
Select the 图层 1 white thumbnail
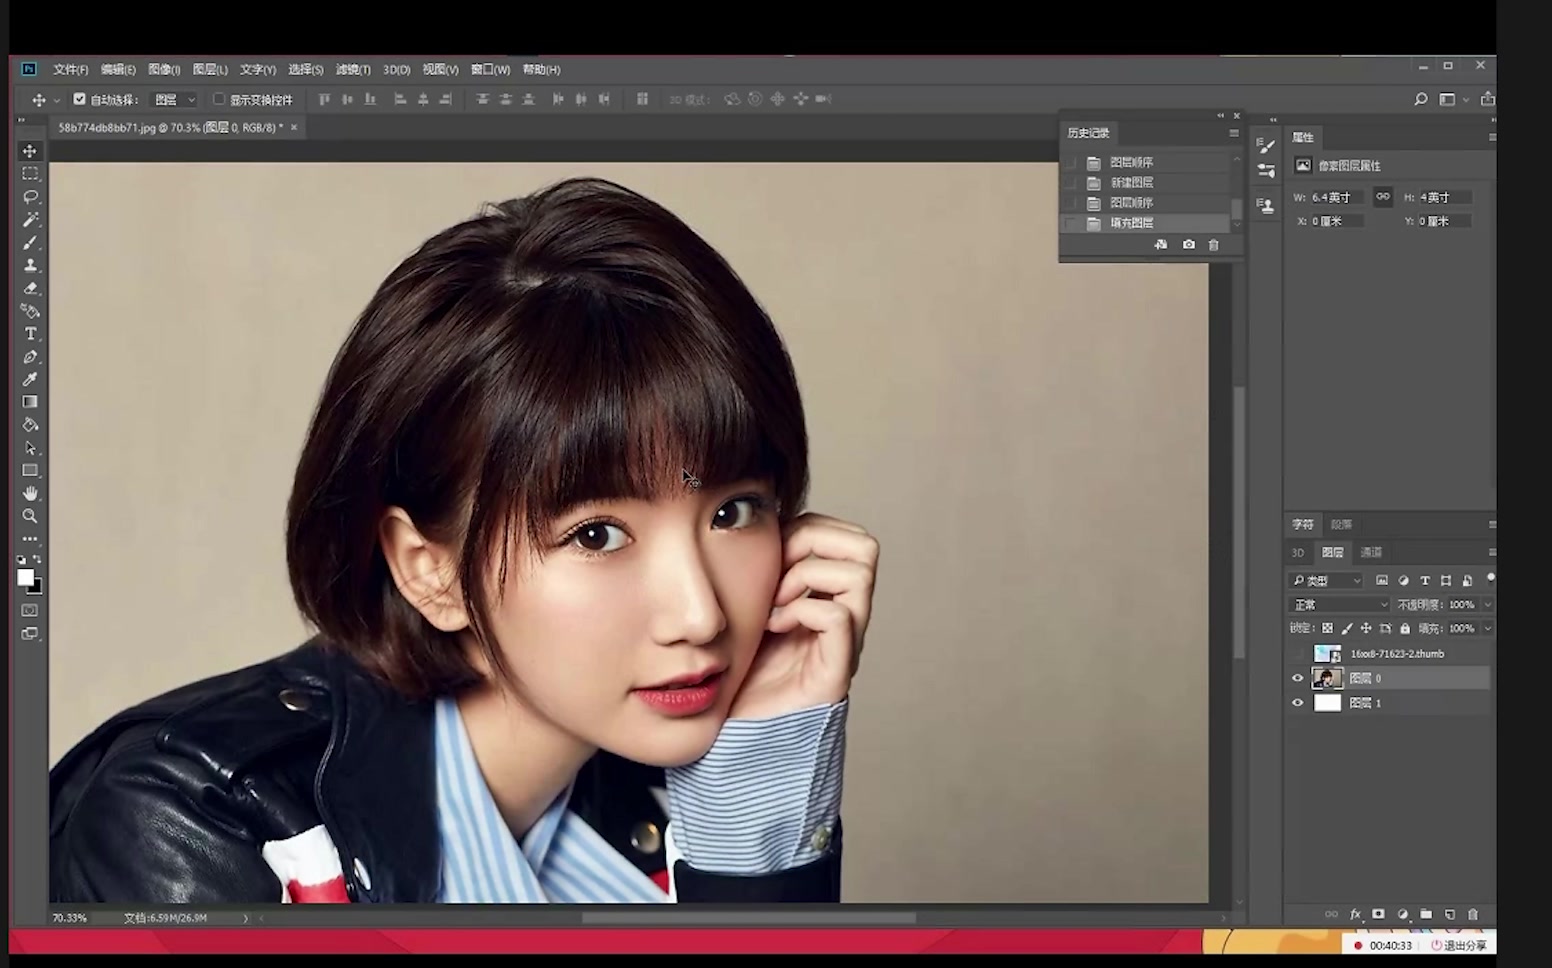point(1327,703)
